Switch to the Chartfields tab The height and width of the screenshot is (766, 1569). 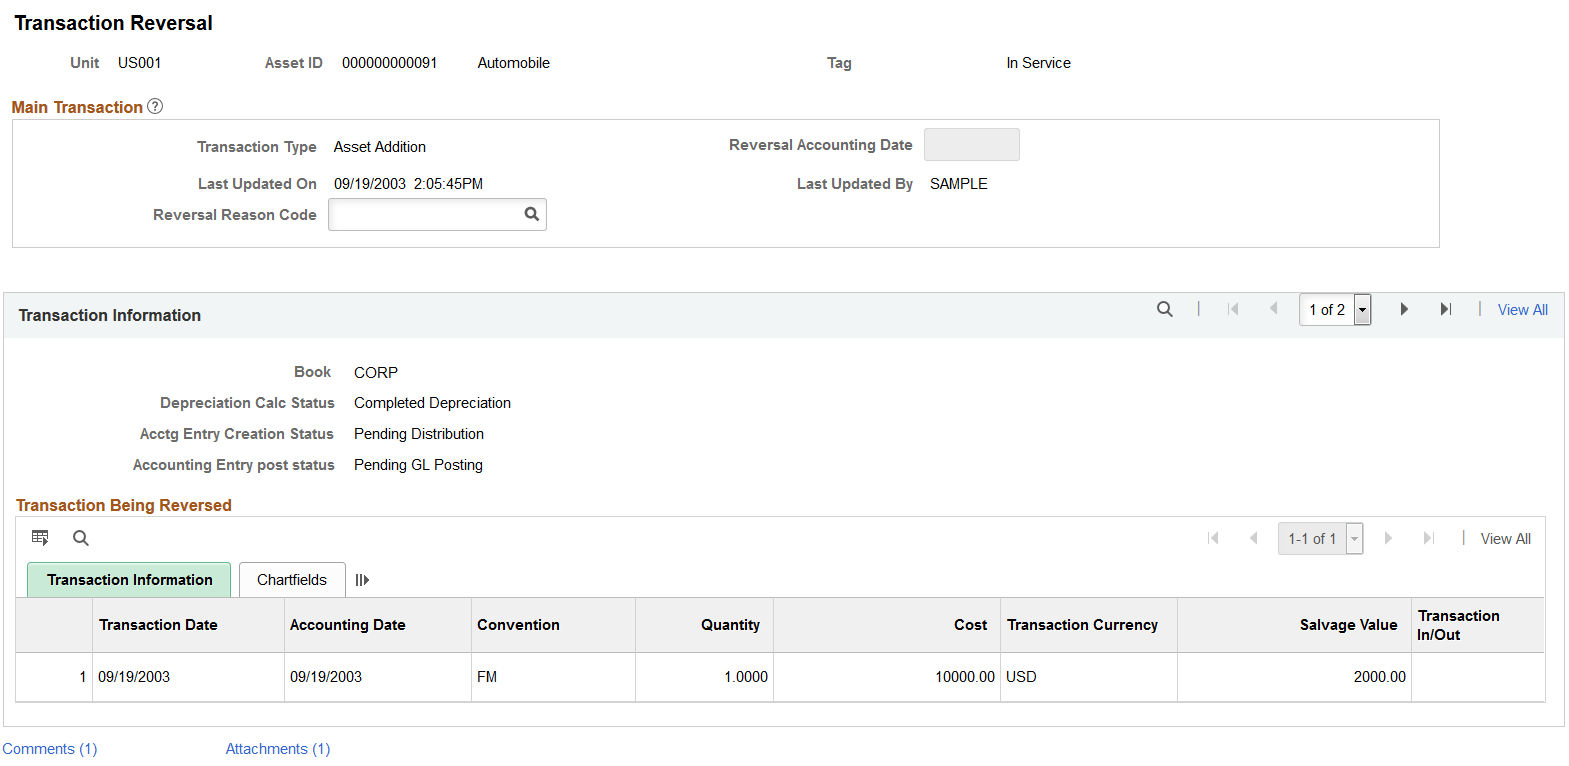click(x=292, y=580)
